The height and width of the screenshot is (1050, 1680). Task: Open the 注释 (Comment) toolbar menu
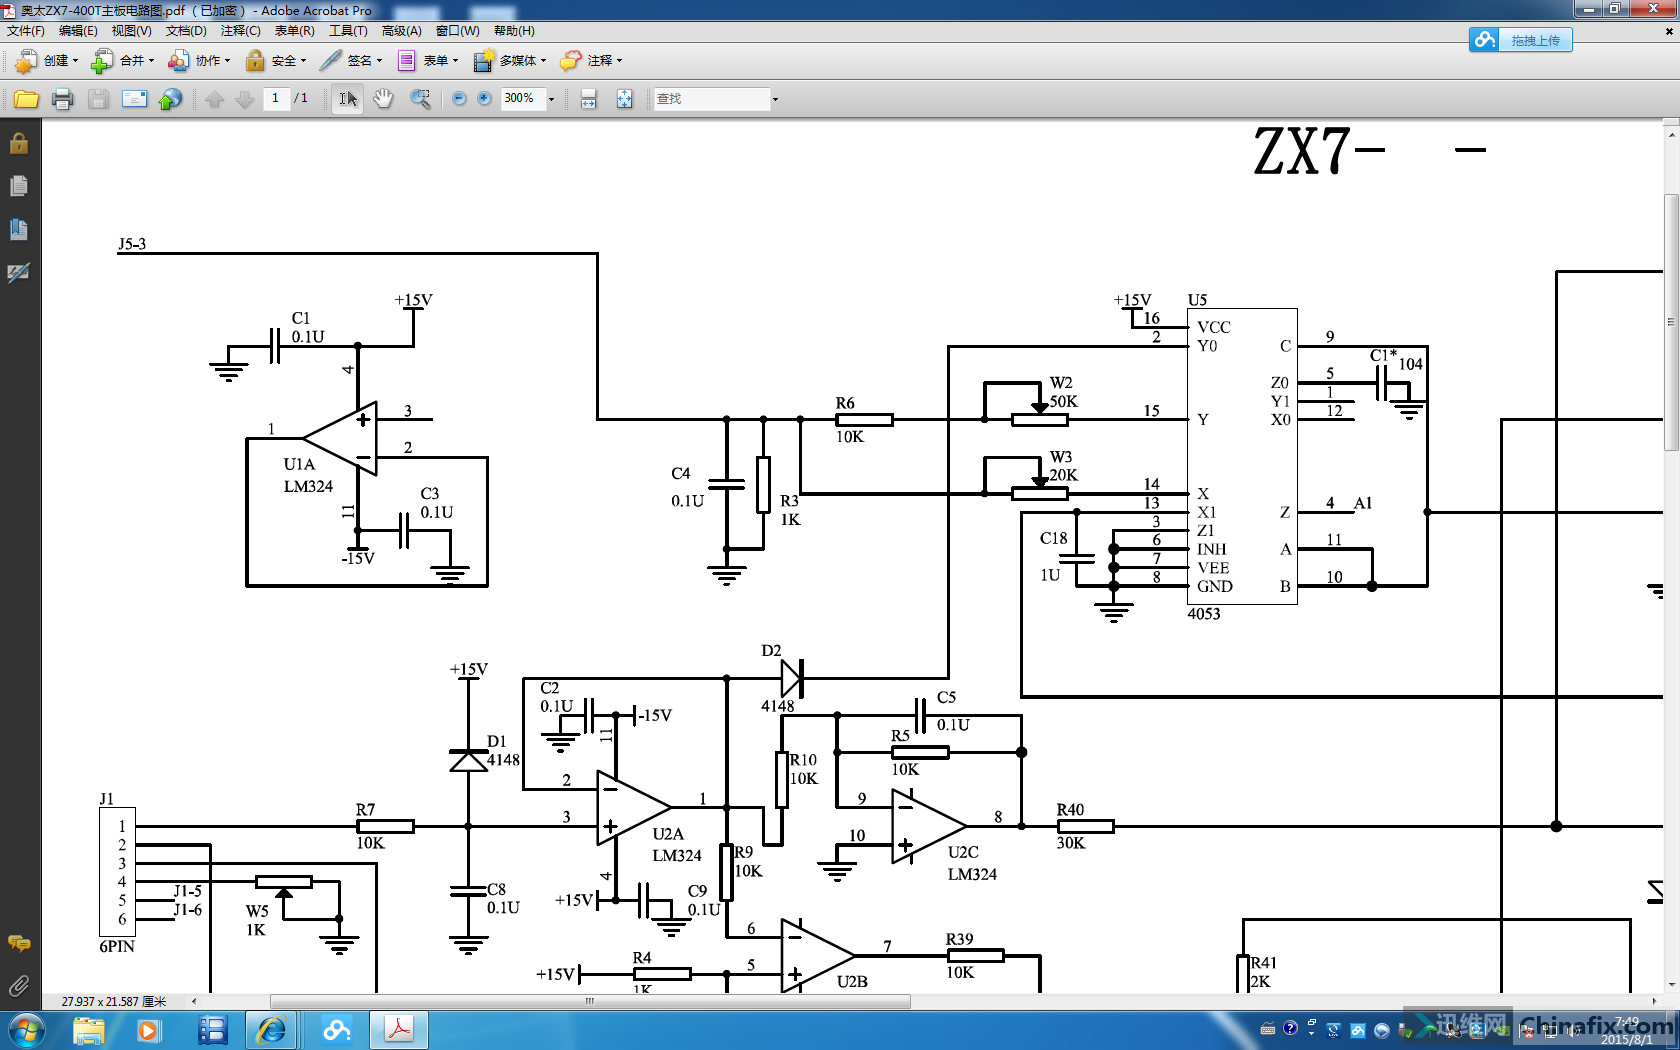point(591,61)
